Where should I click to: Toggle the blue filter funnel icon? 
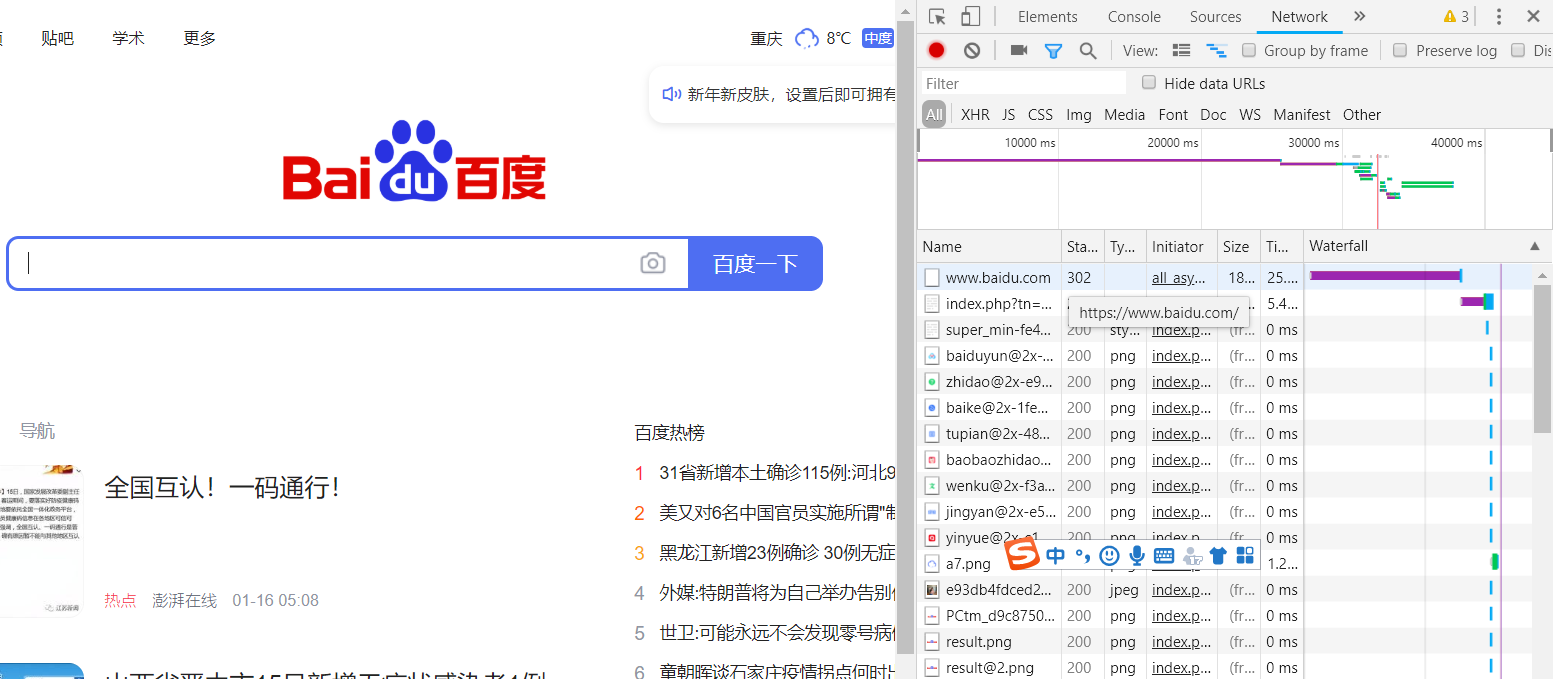[x=1053, y=50]
